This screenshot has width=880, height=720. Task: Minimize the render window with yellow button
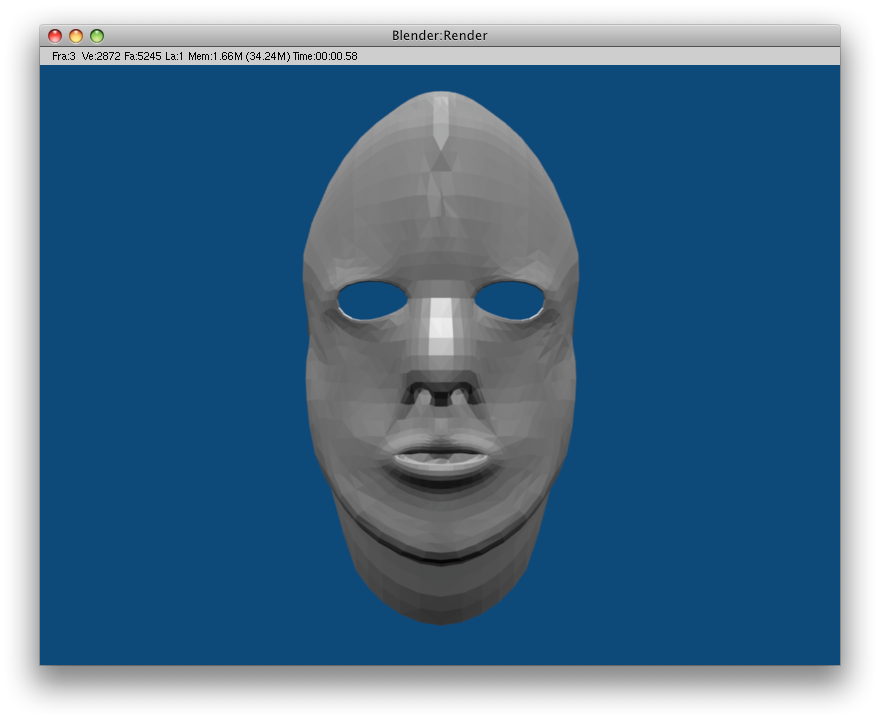(76, 36)
